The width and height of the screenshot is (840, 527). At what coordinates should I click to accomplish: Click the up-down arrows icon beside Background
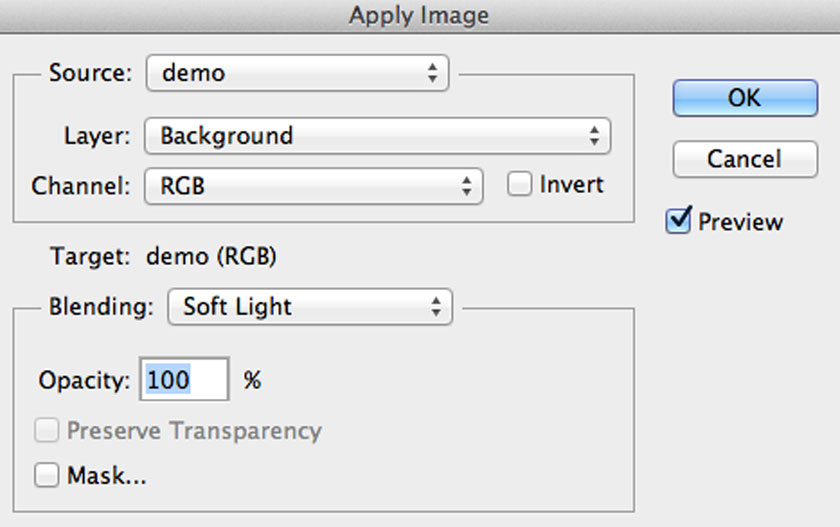(x=594, y=136)
